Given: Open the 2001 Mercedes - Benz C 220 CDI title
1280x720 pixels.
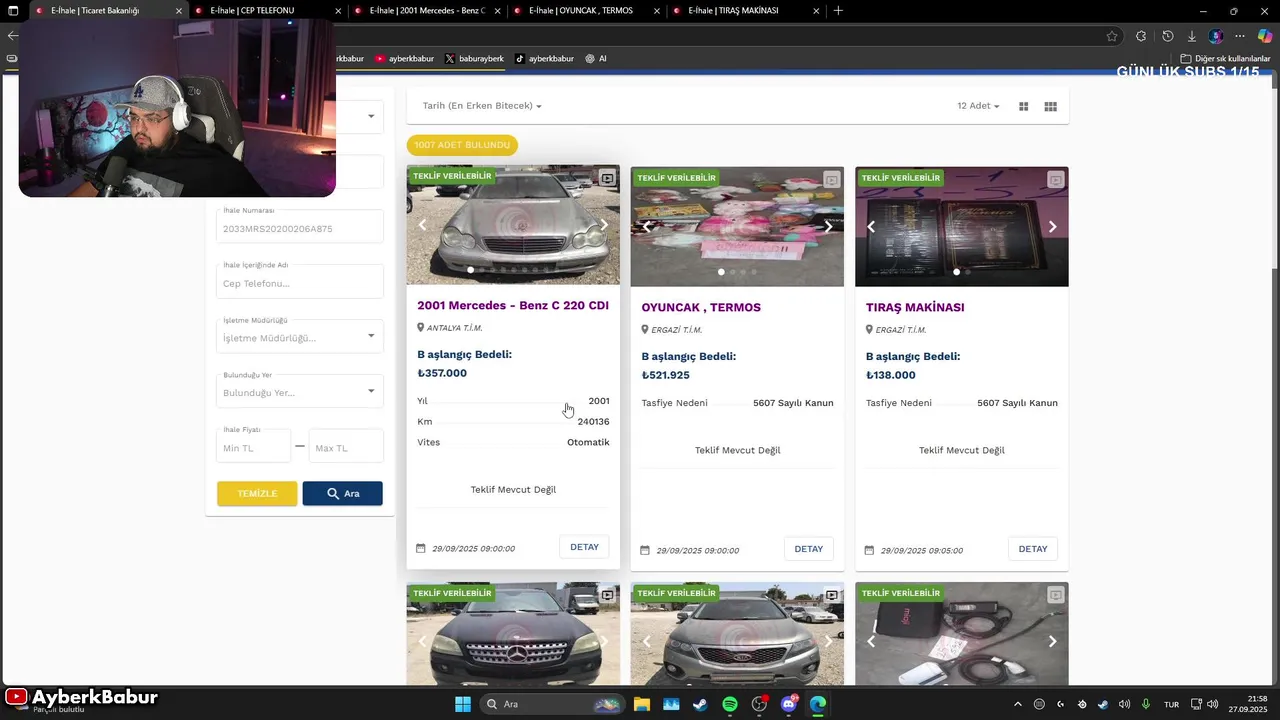Looking at the screenshot, I should [513, 306].
